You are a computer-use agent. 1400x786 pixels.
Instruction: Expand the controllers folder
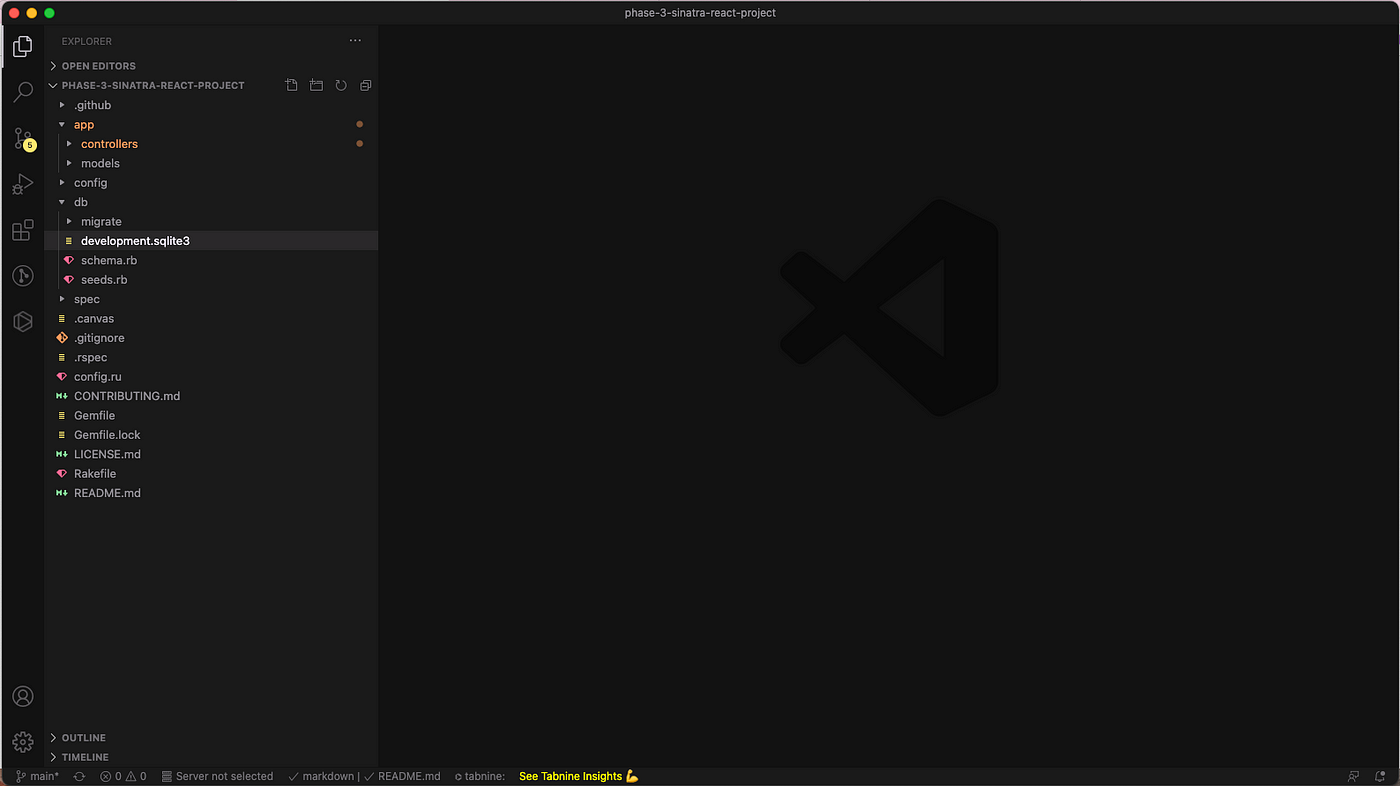coord(213,144)
